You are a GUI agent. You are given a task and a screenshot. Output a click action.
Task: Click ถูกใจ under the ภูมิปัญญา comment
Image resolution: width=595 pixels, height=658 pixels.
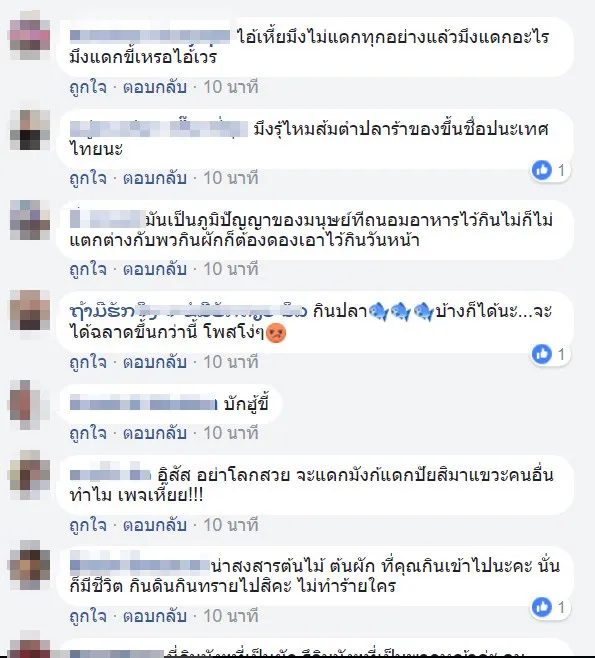(88, 269)
